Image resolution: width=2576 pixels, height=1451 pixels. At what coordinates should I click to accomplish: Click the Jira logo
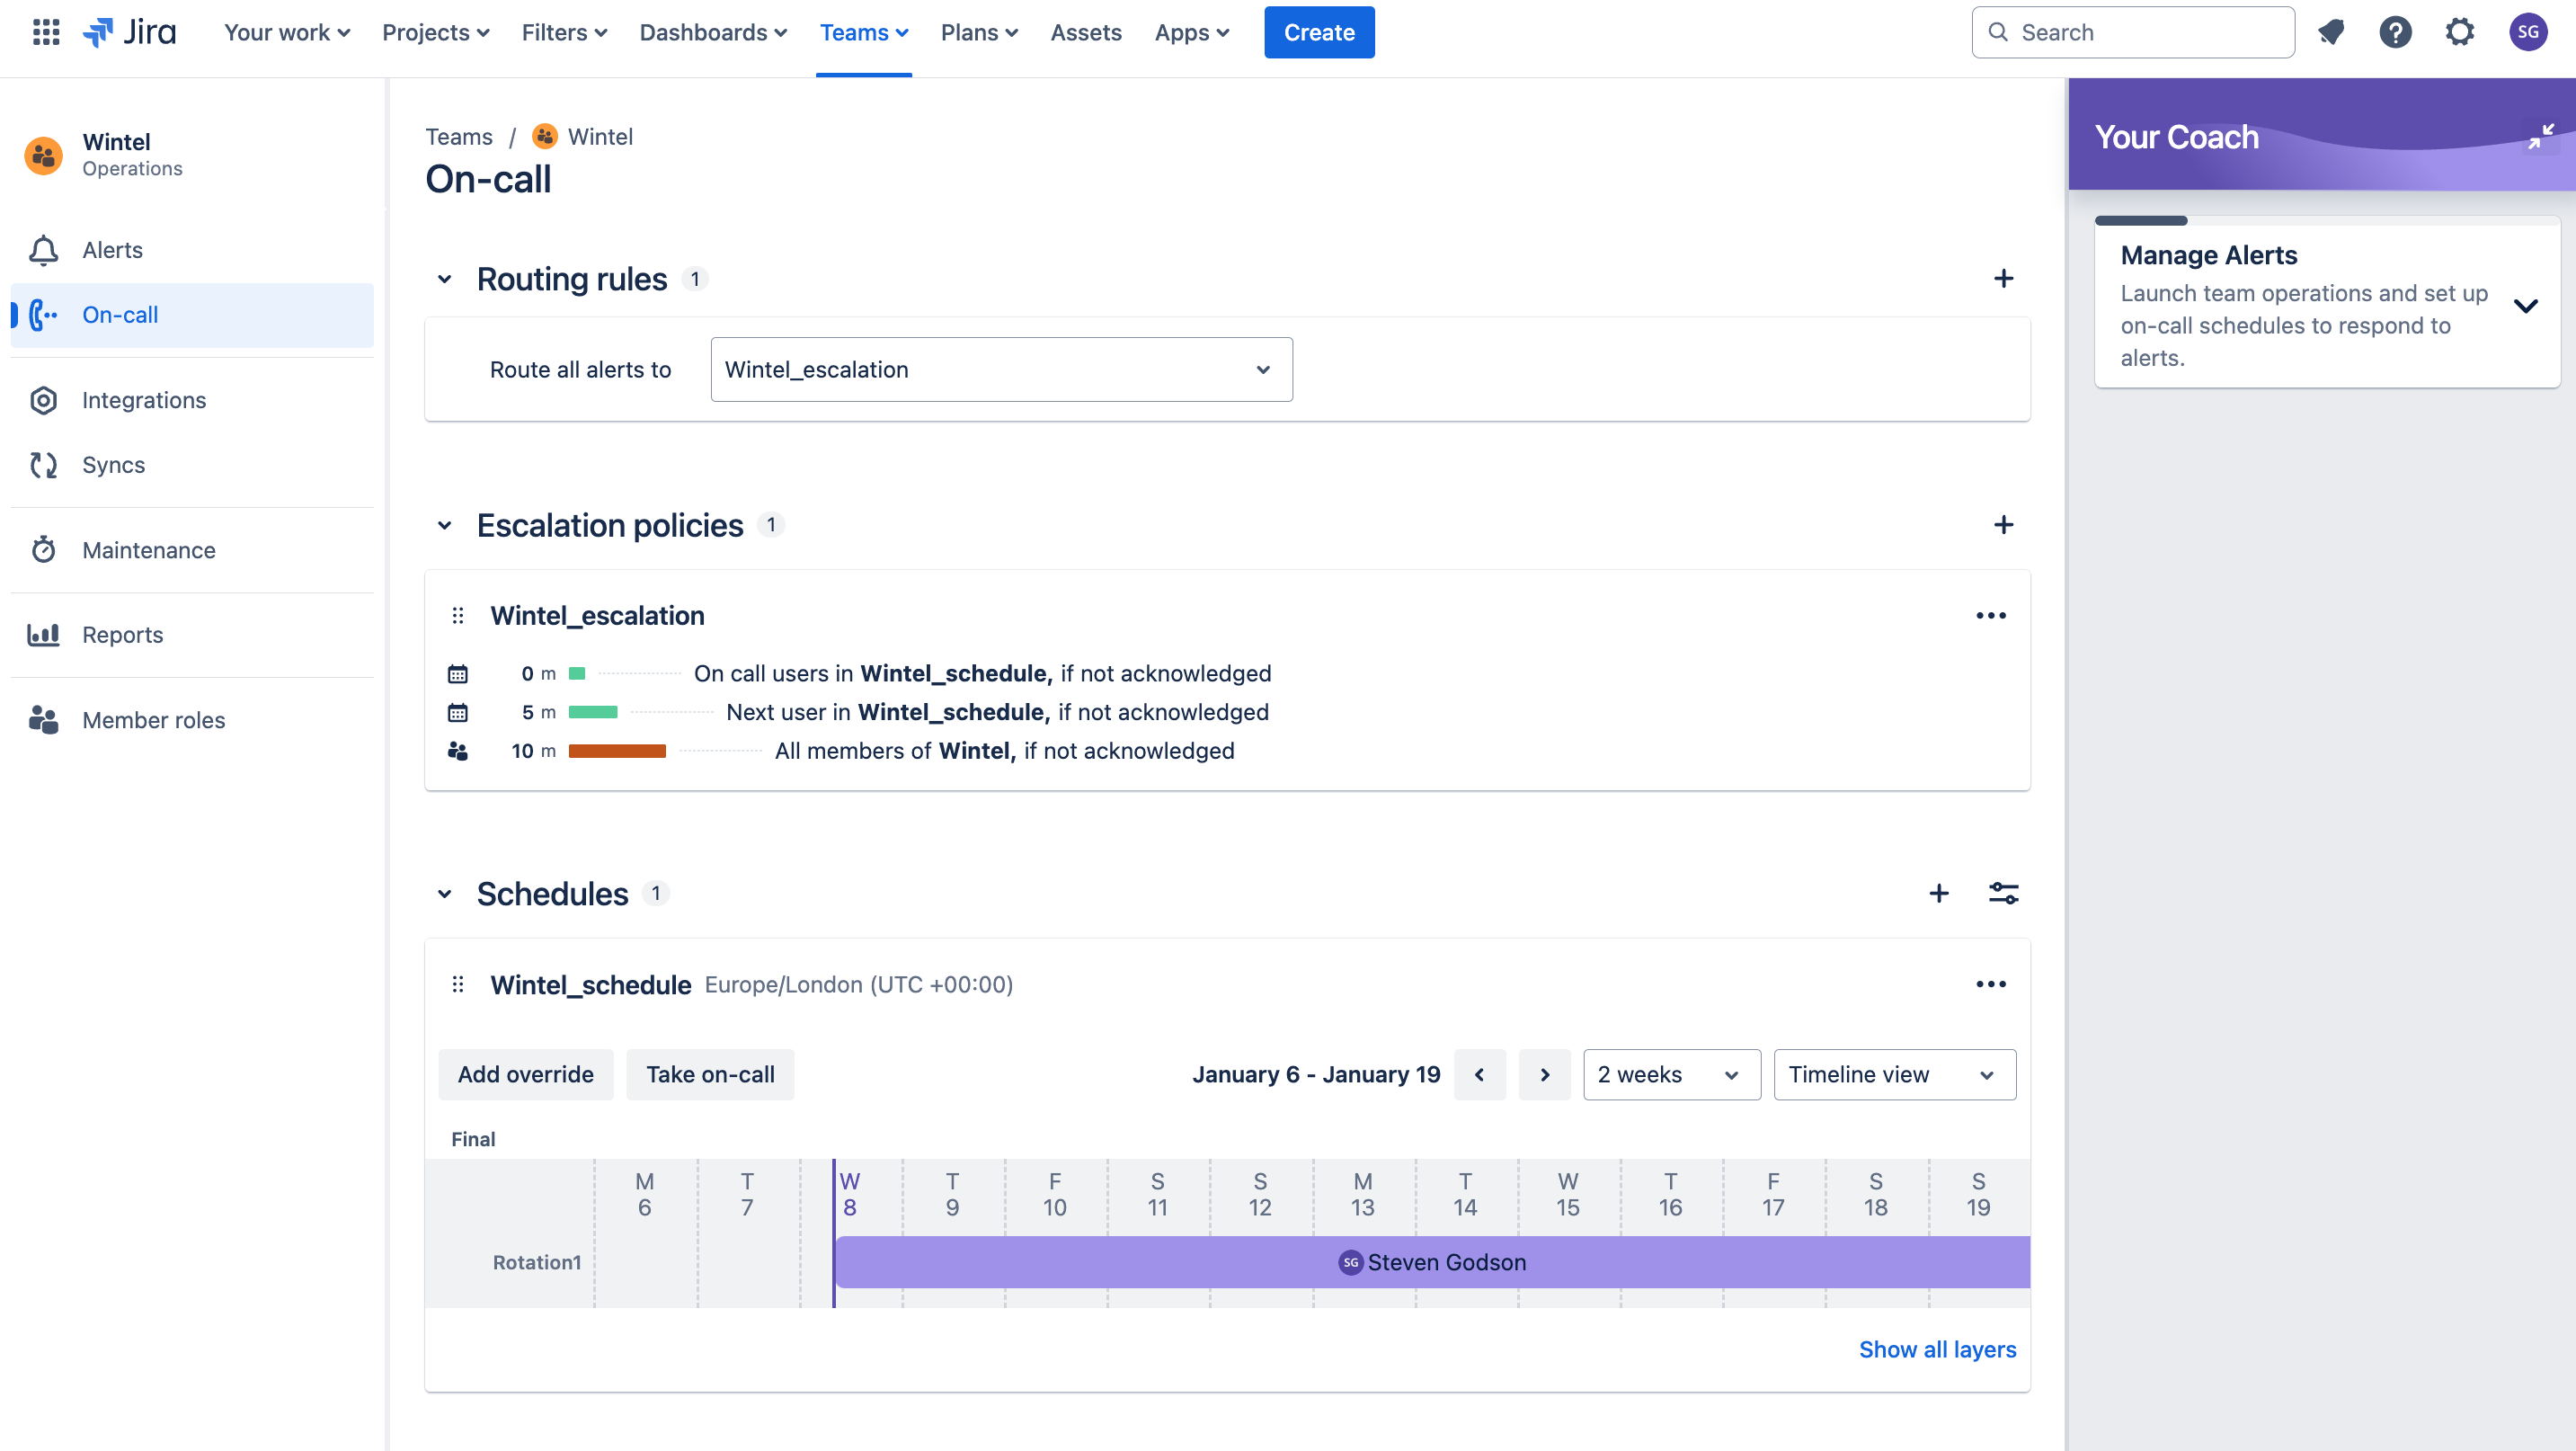[x=129, y=32]
